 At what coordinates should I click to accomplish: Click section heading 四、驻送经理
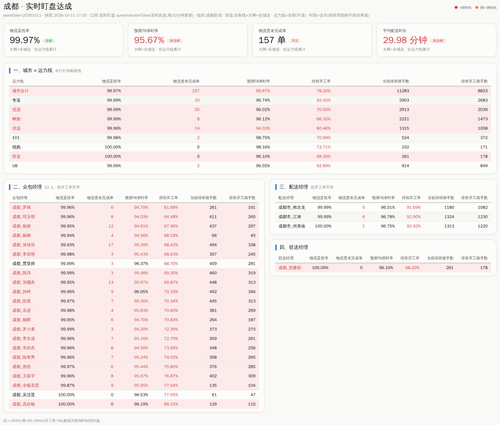(293, 247)
